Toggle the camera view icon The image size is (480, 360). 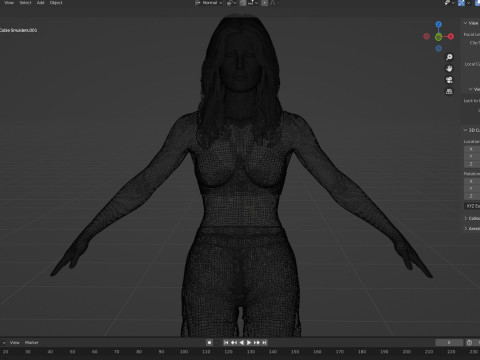449,80
